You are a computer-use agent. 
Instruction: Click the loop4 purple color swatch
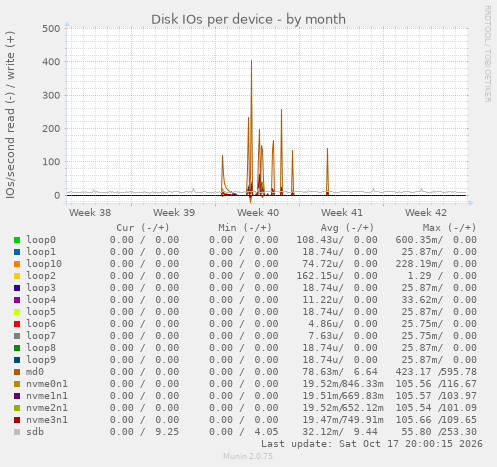click(17, 300)
